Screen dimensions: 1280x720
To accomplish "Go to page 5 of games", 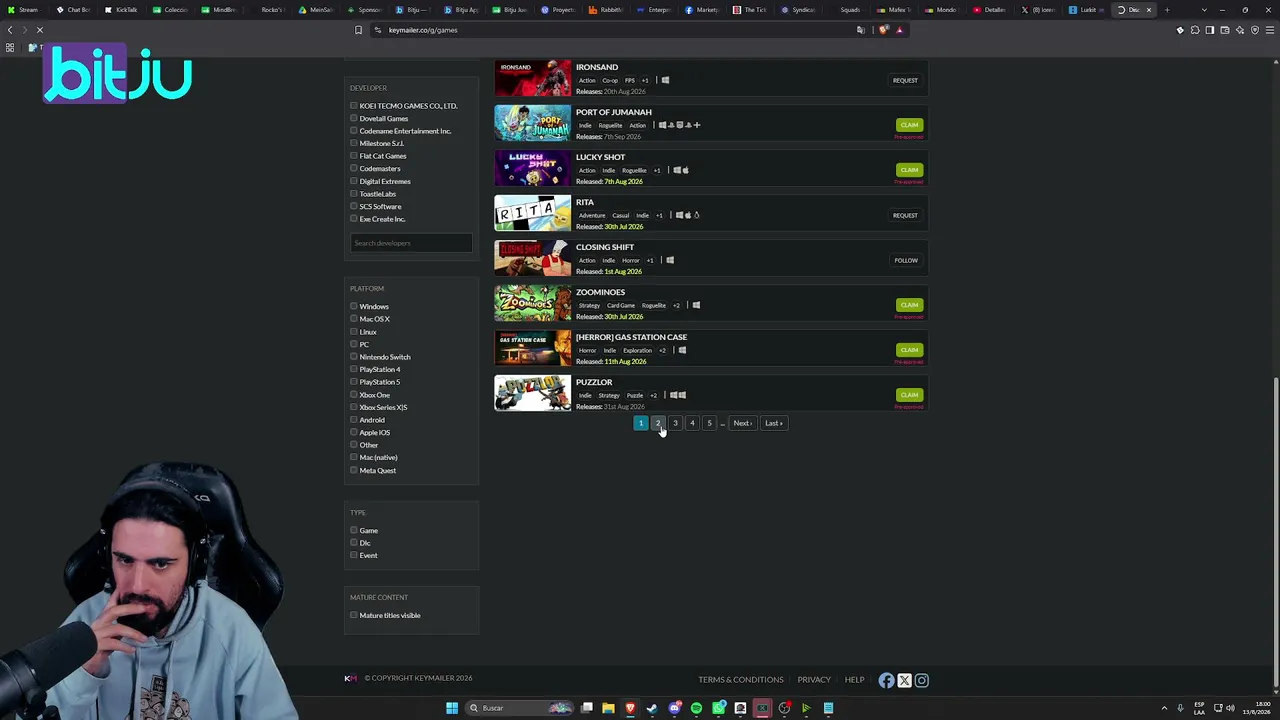I will (x=709, y=423).
